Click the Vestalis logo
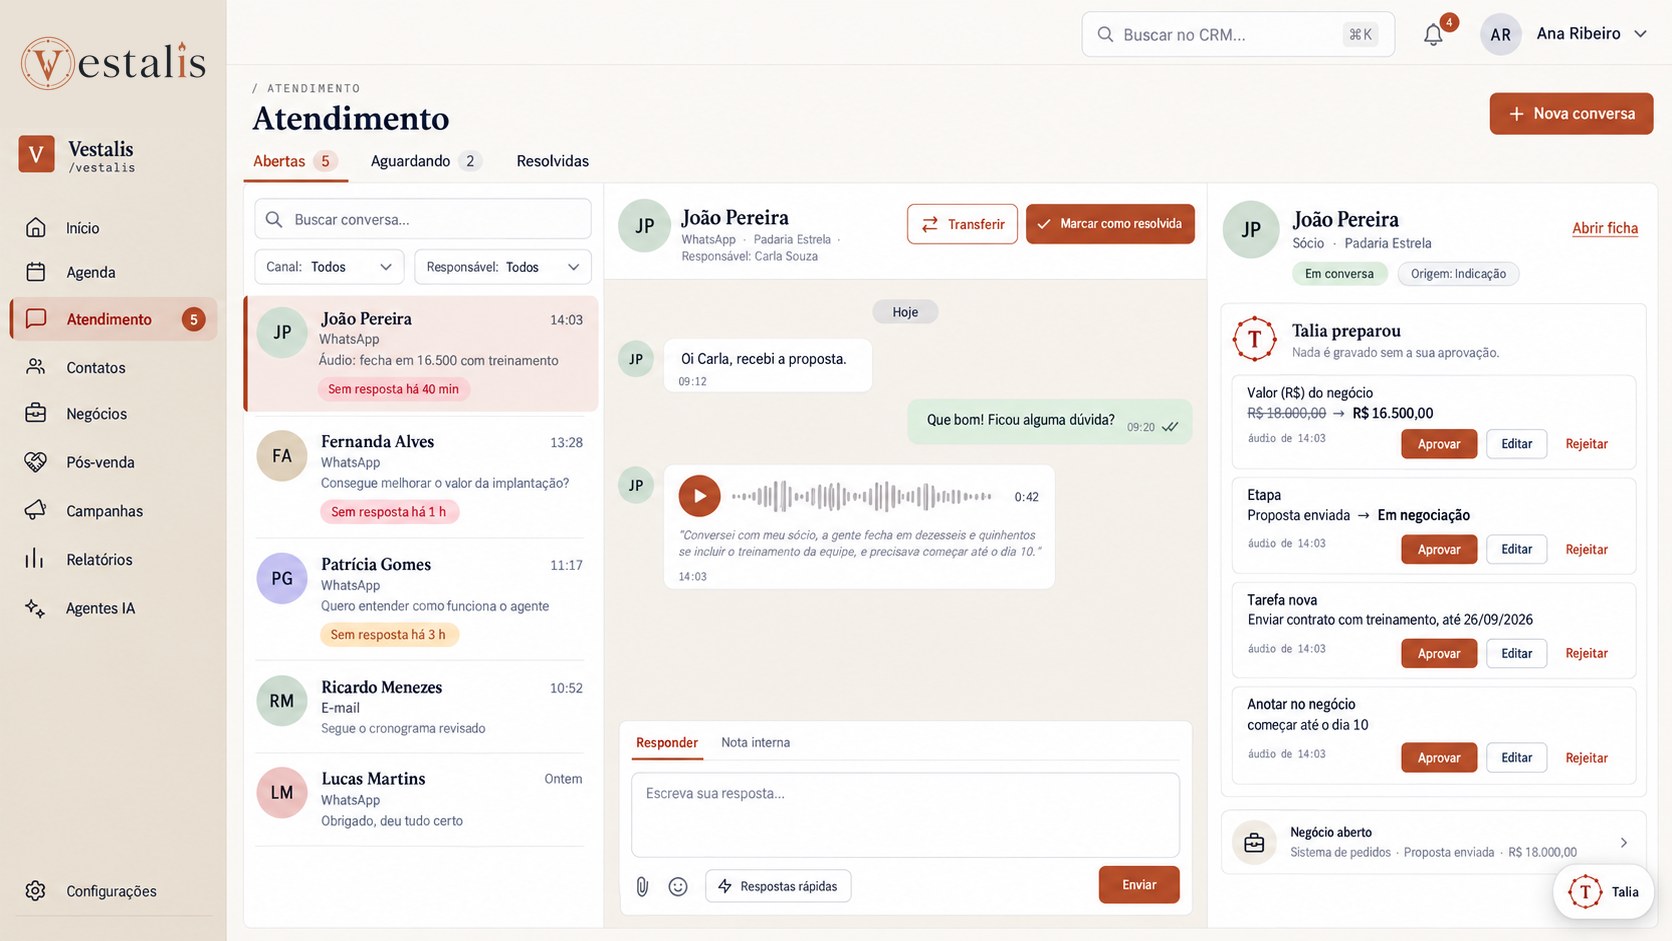Image resolution: width=1672 pixels, height=941 pixels. click(113, 63)
